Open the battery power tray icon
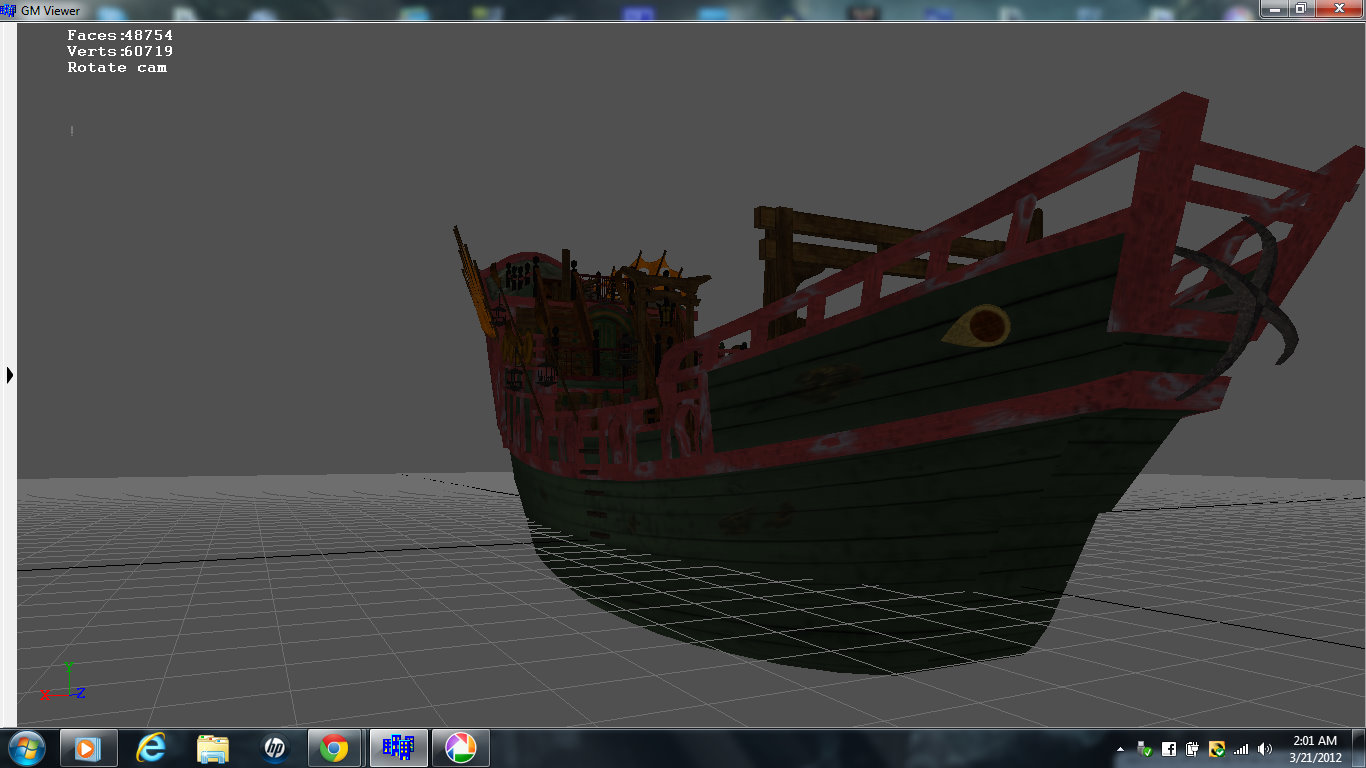1366x768 pixels. [1192, 749]
